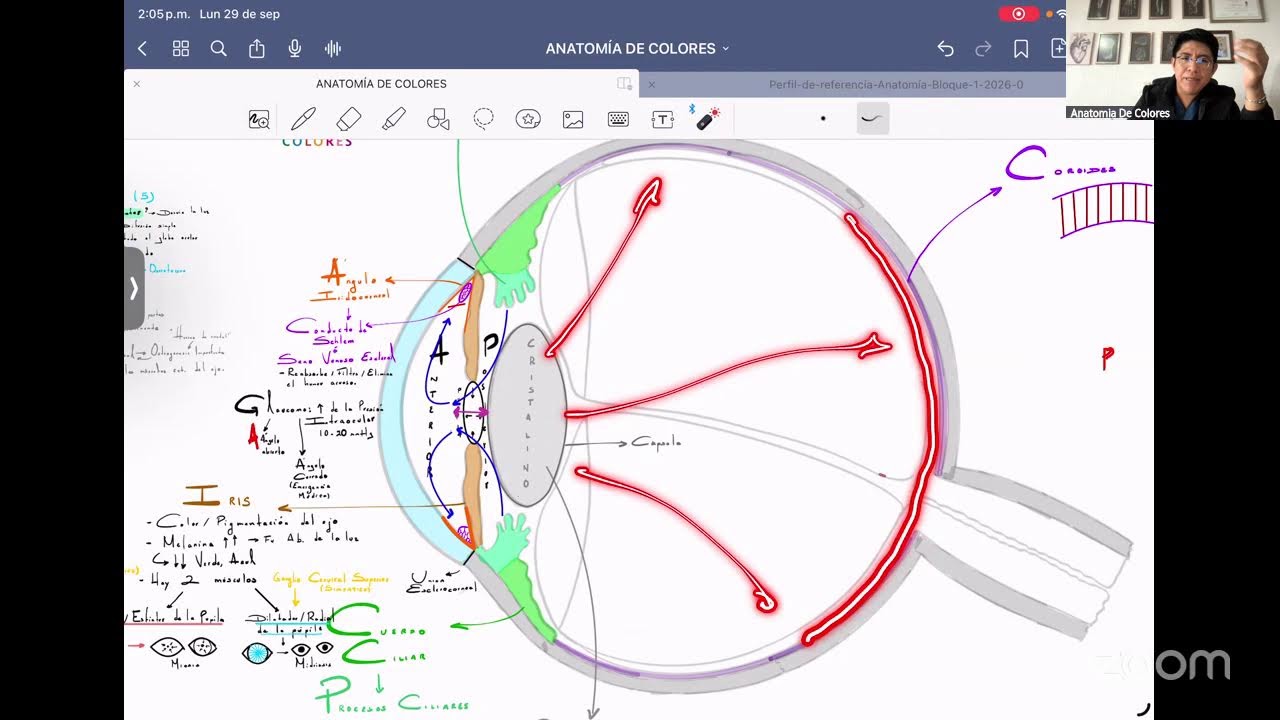Insert an image with photo tool

(x=573, y=120)
